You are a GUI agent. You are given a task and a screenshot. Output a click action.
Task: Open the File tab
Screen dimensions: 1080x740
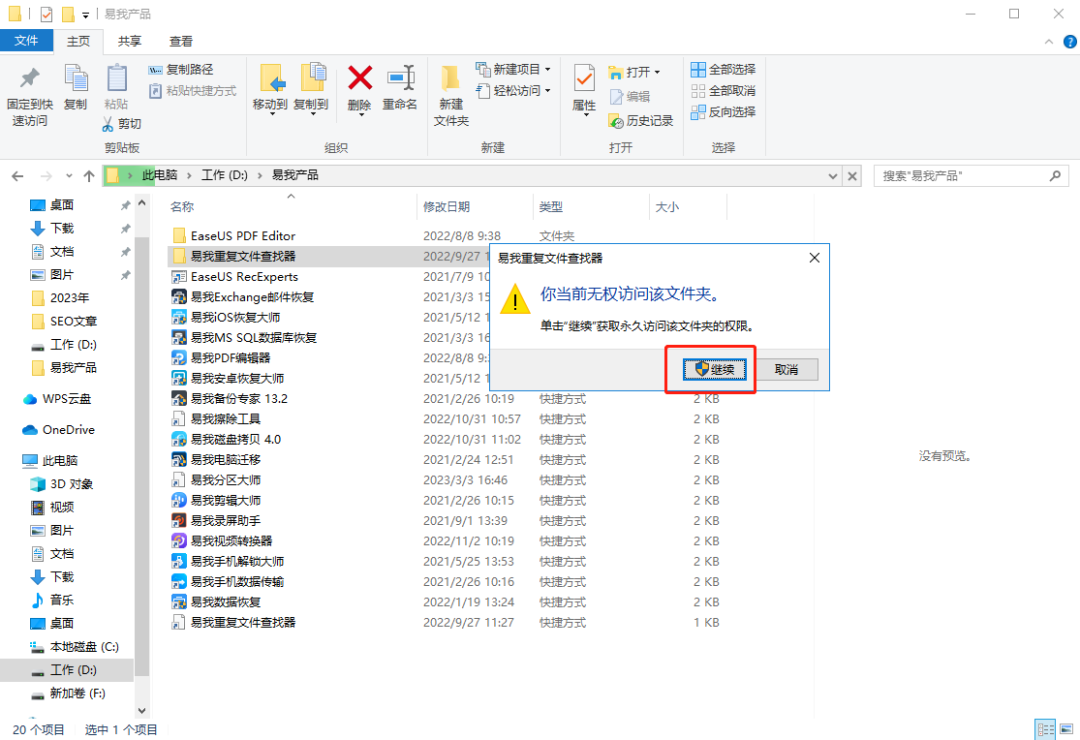click(26, 41)
